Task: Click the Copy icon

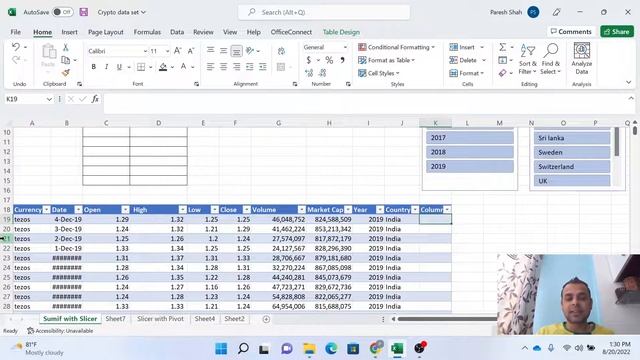Action: (65, 60)
